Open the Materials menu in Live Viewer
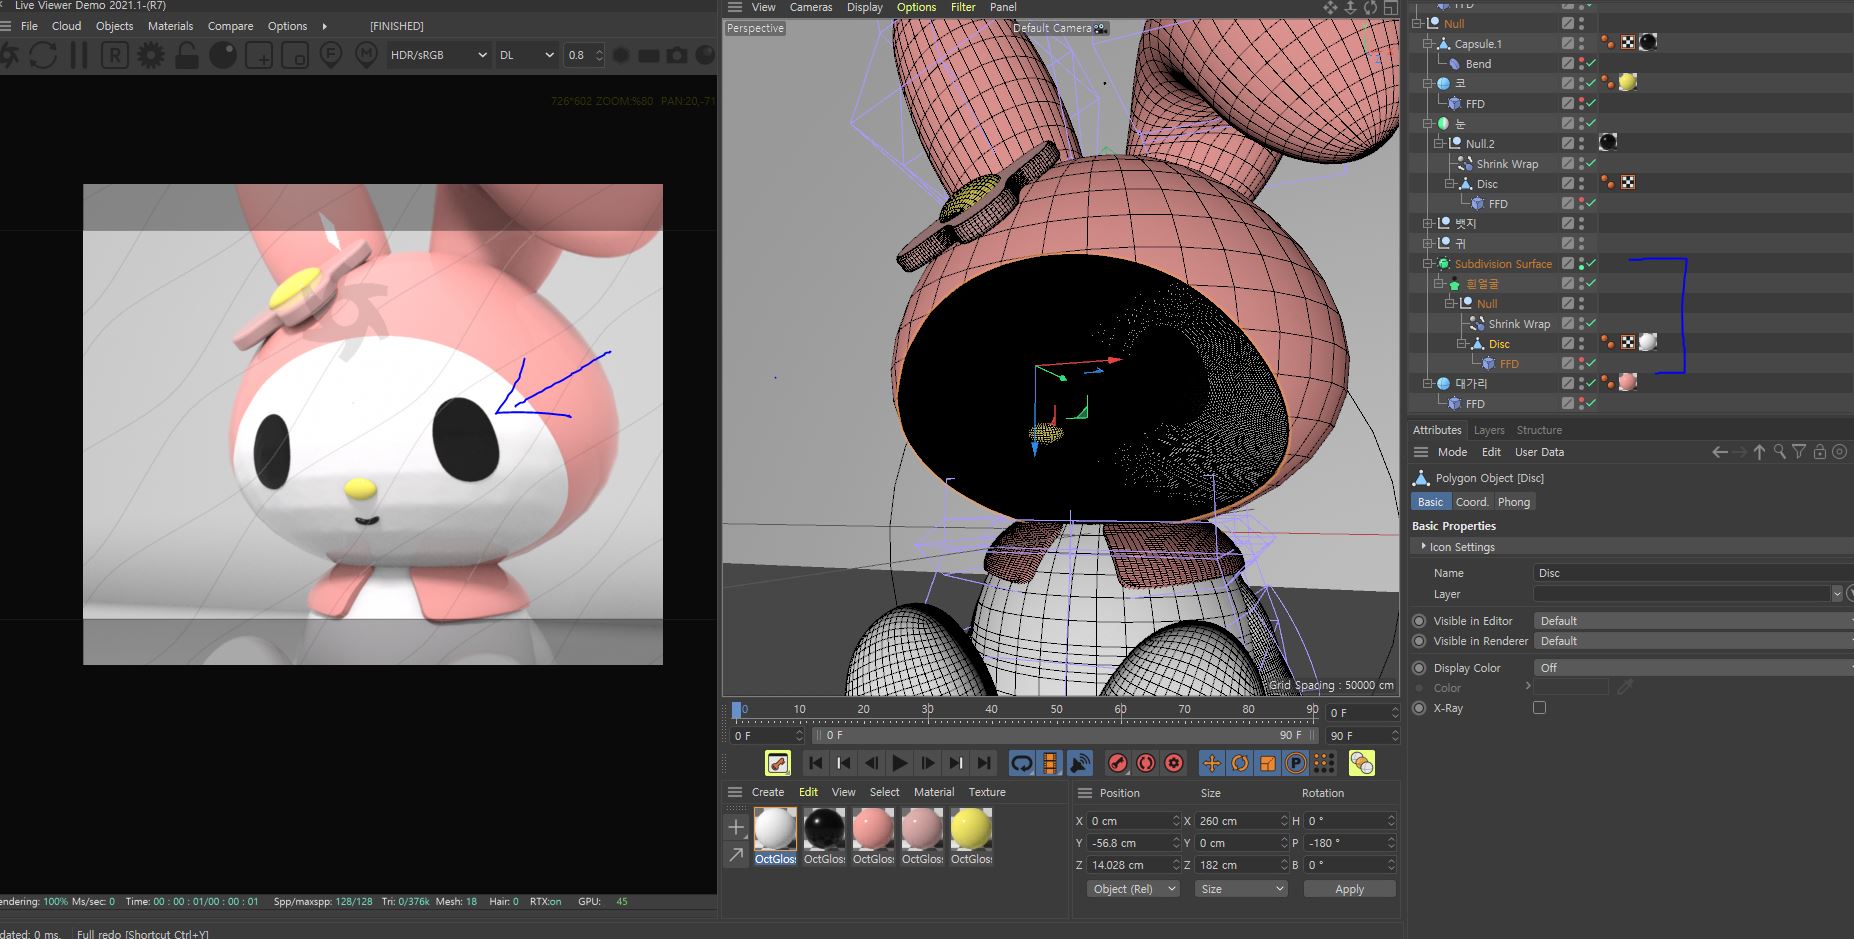 pyautogui.click(x=170, y=26)
